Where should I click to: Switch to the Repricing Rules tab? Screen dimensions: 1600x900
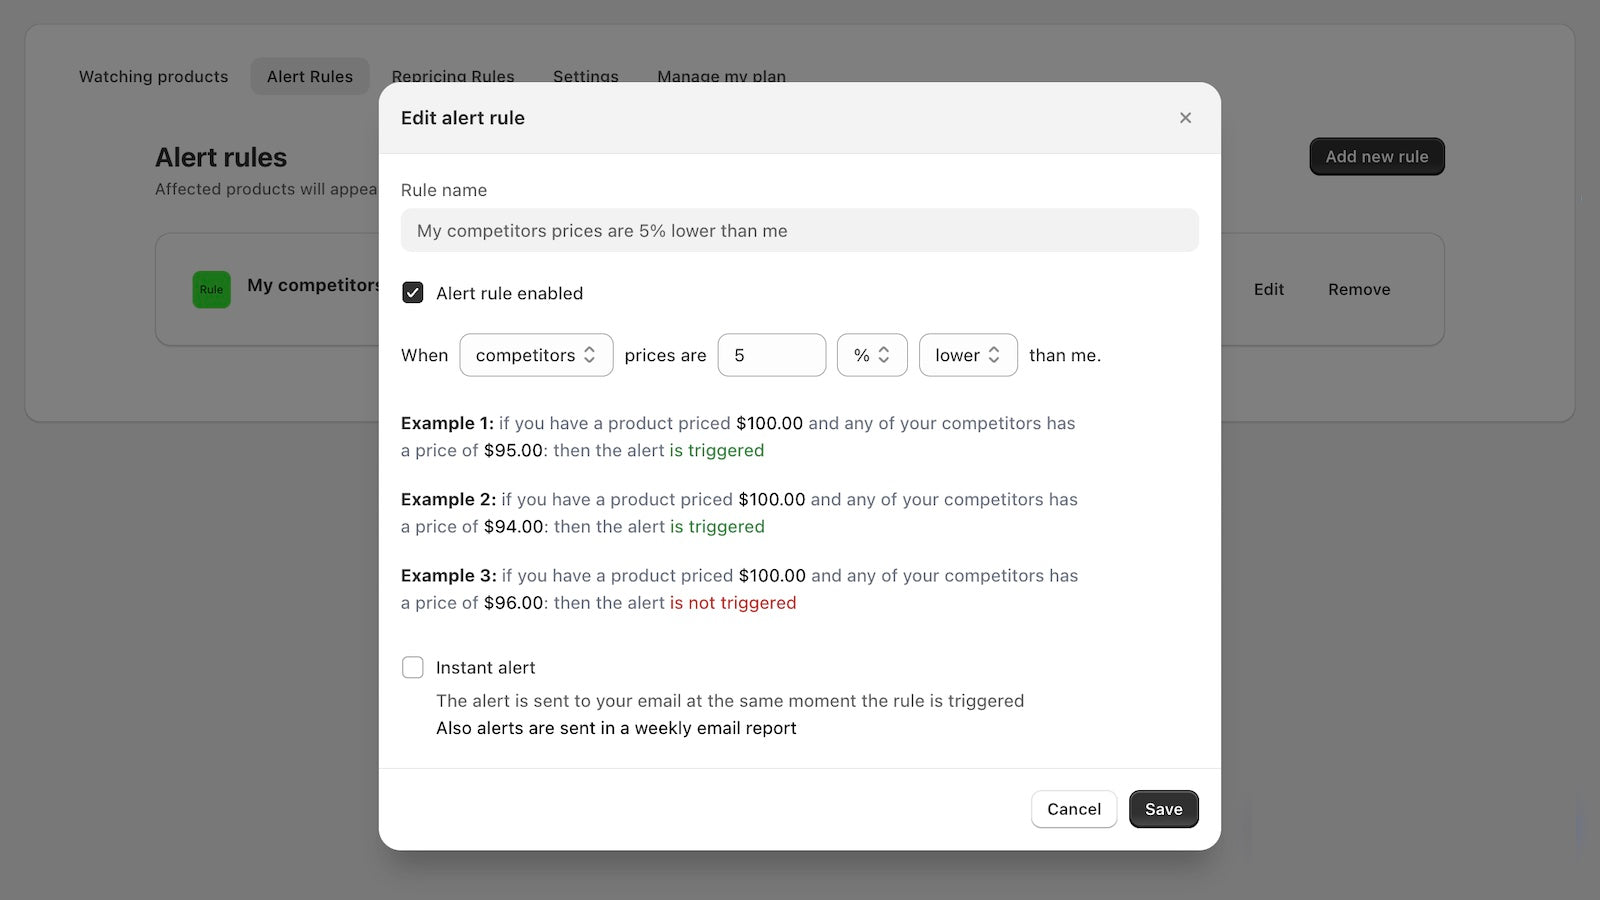pyautogui.click(x=453, y=76)
